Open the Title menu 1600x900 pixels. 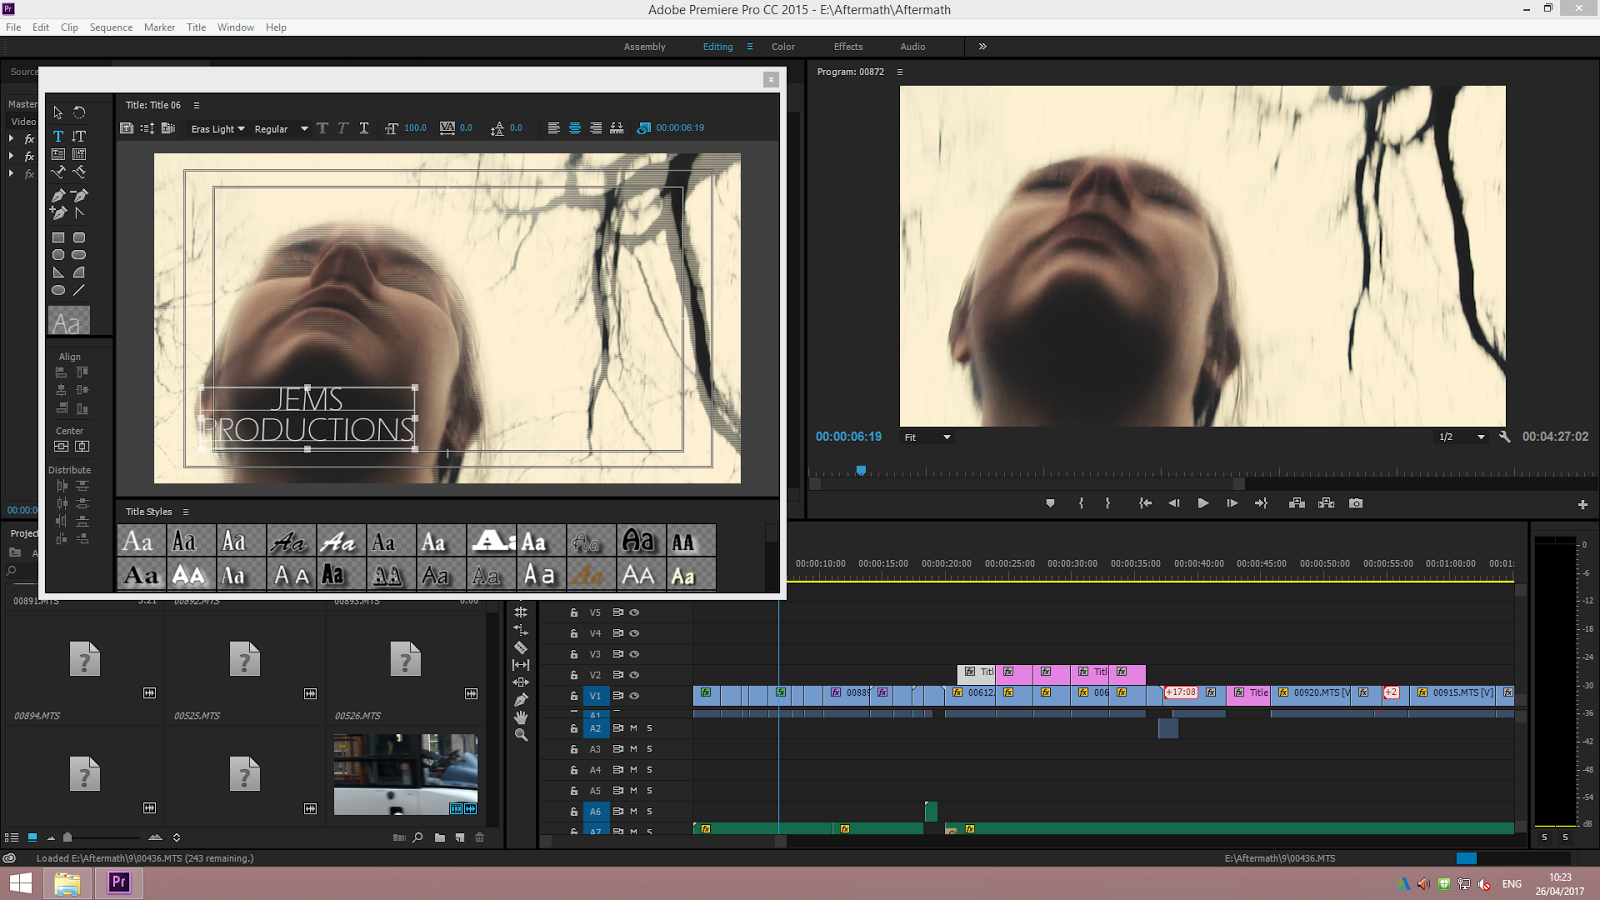tap(196, 27)
